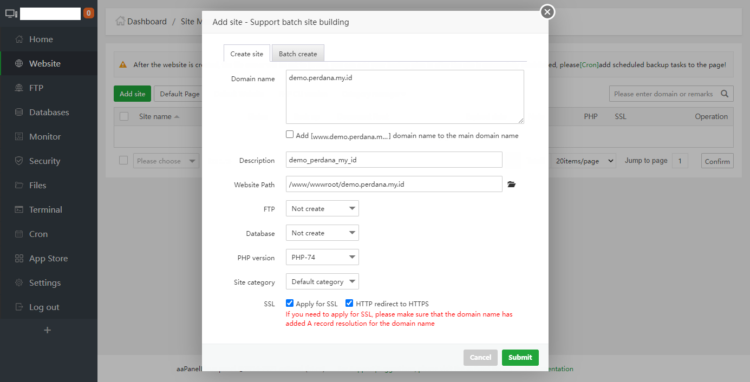The width and height of the screenshot is (750, 382).
Task: Click the Dashboard breadcrumb link
Action: point(147,22)
